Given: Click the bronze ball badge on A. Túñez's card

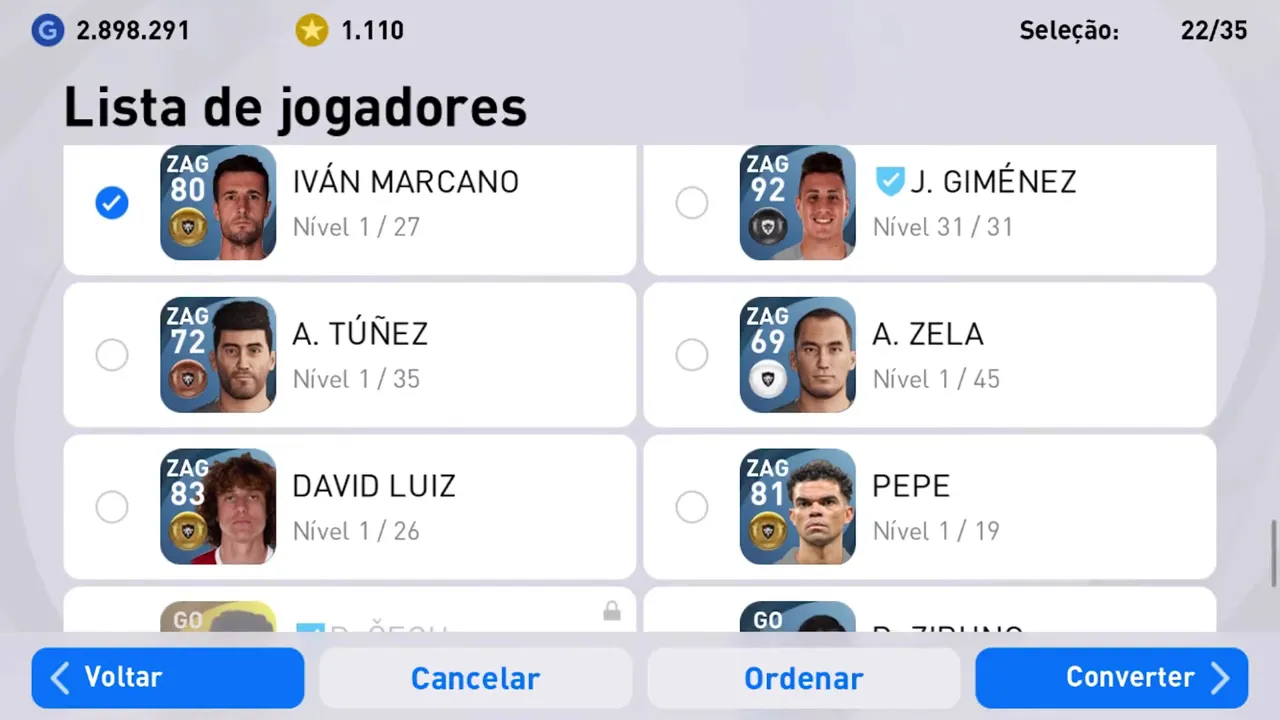Looking at the screenshot, I should 187,379.
